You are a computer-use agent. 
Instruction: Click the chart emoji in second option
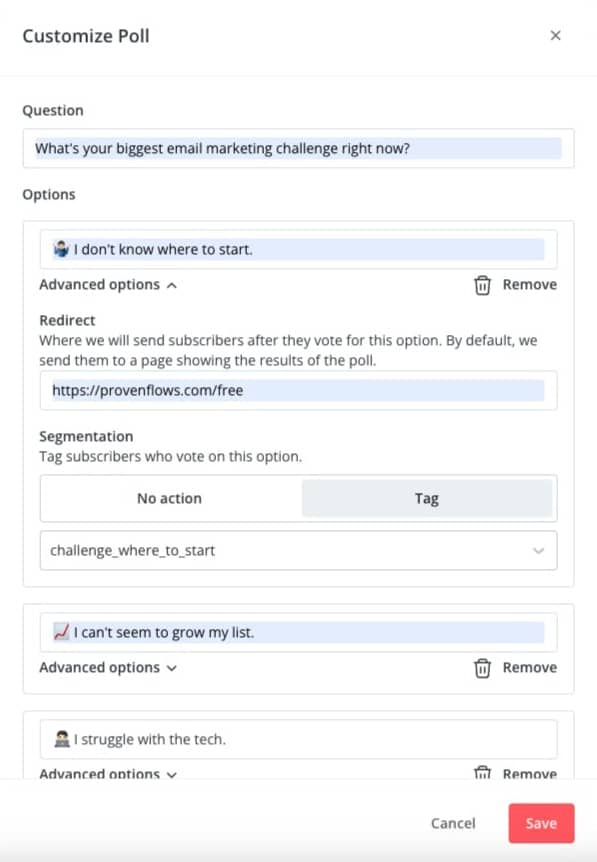click(x=61, y=632)
